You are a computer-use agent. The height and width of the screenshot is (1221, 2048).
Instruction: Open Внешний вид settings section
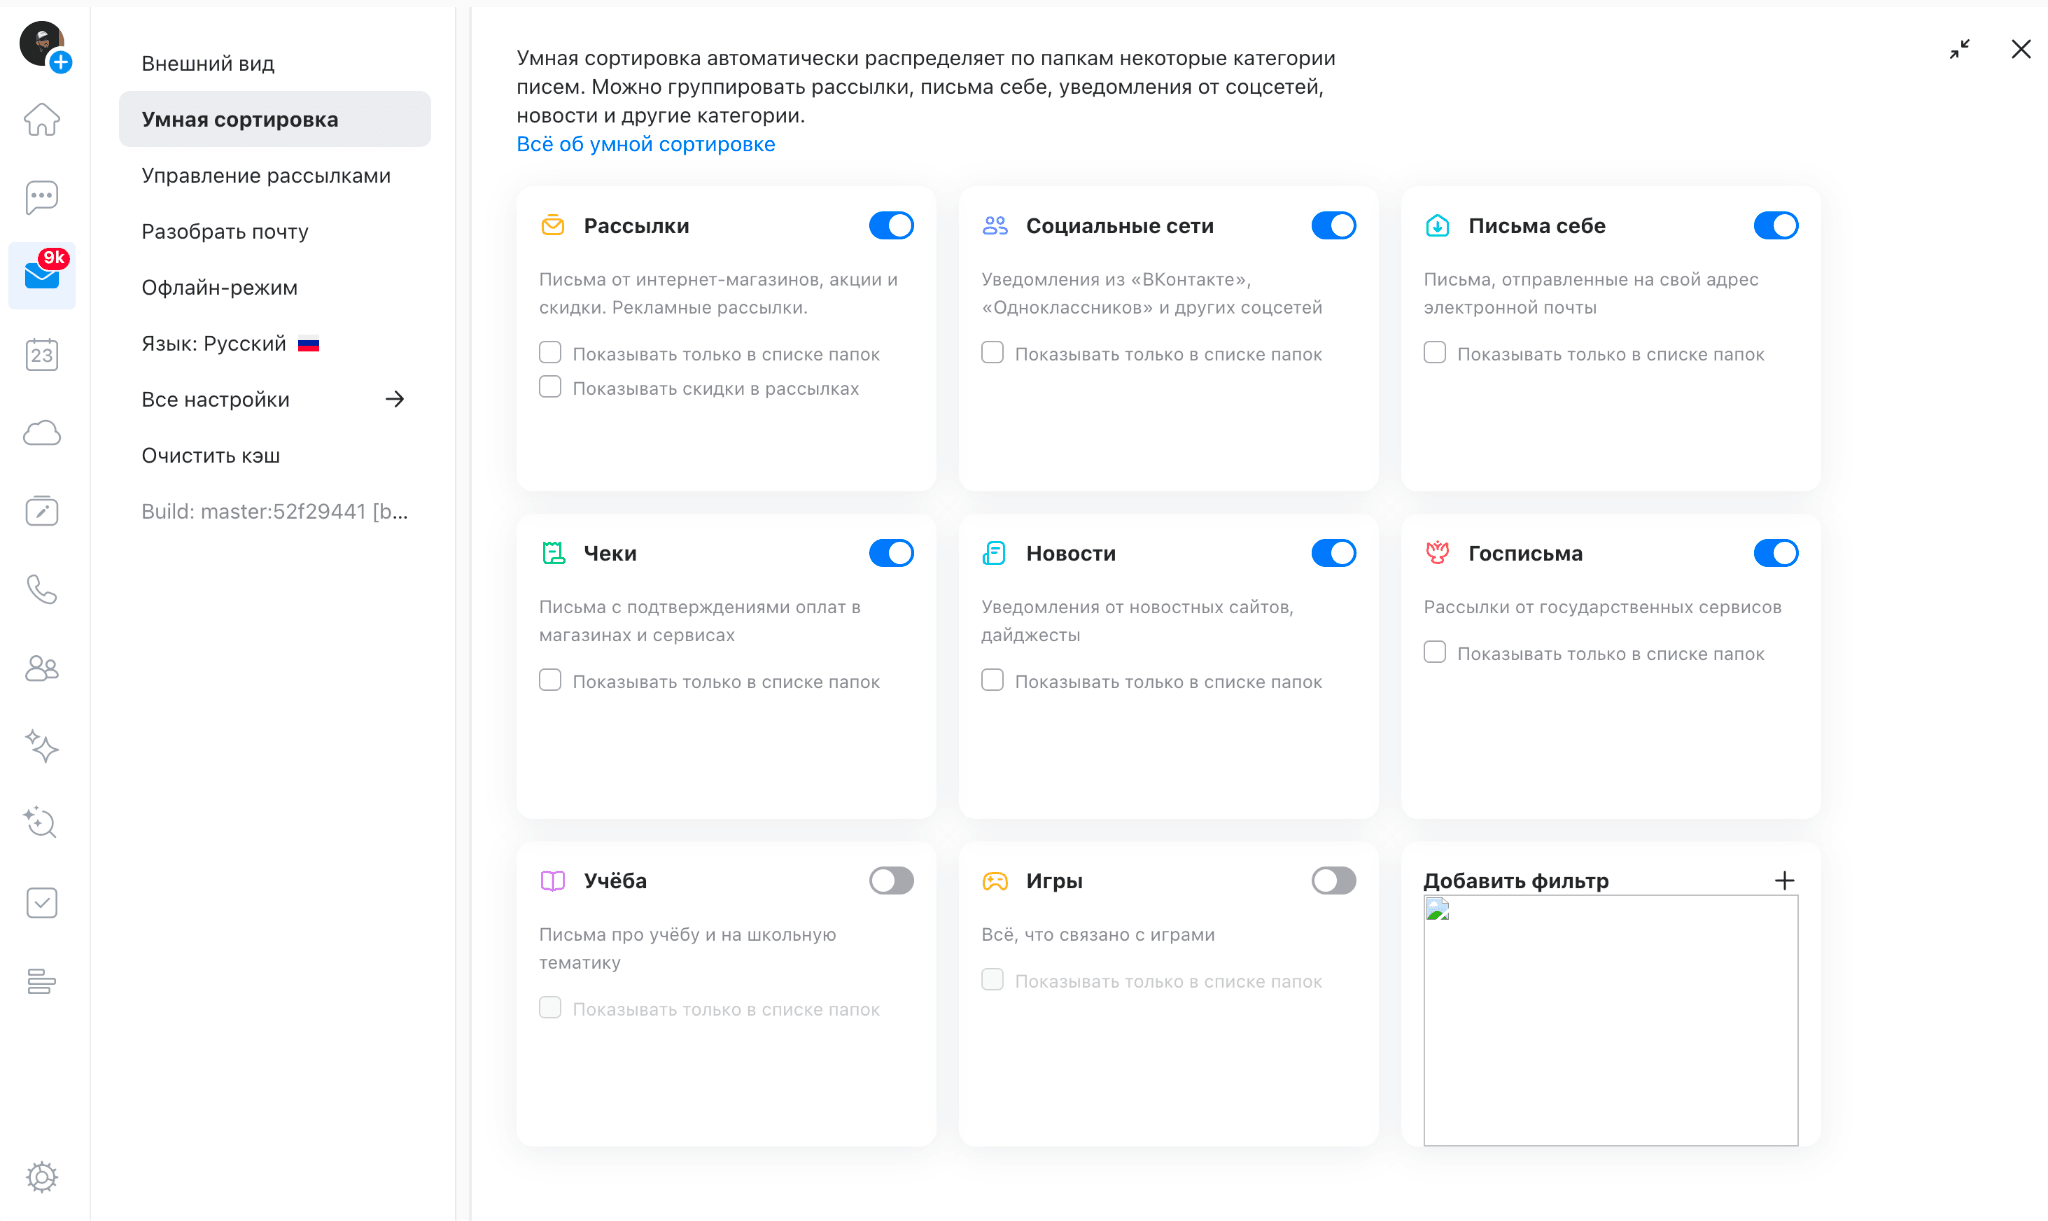tap(274, 63)
